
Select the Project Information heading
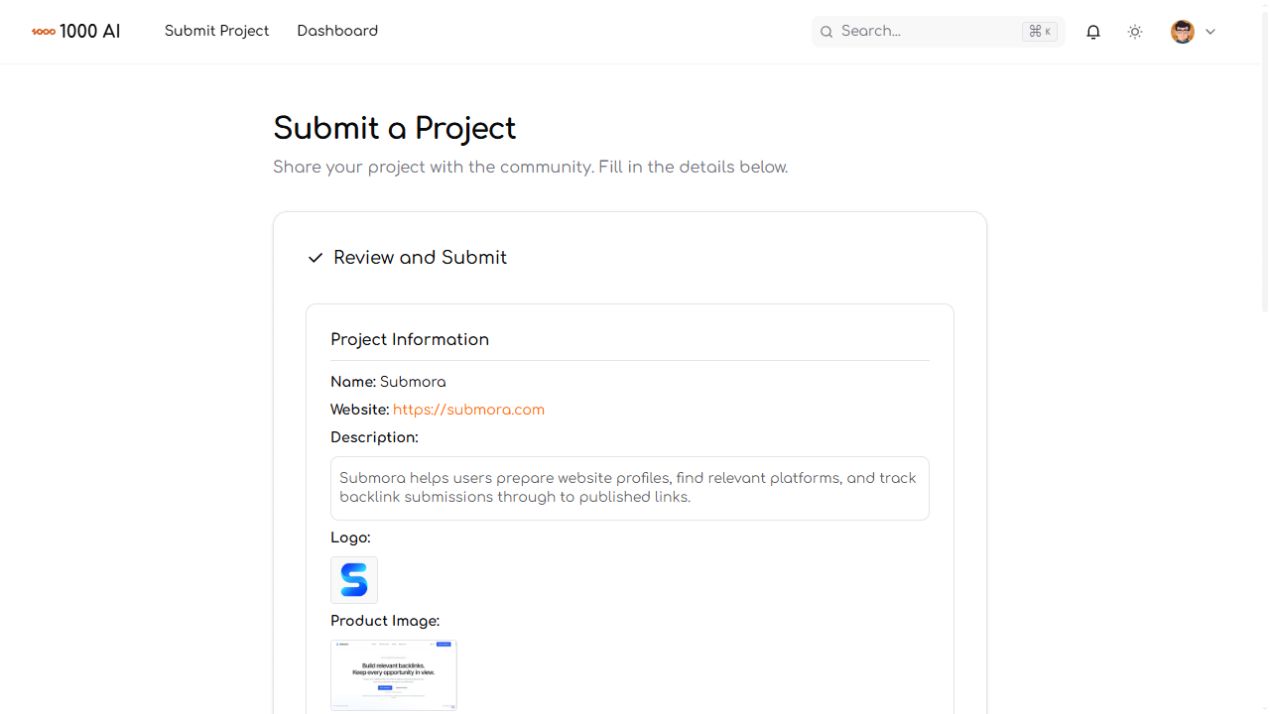pos(410,340)
